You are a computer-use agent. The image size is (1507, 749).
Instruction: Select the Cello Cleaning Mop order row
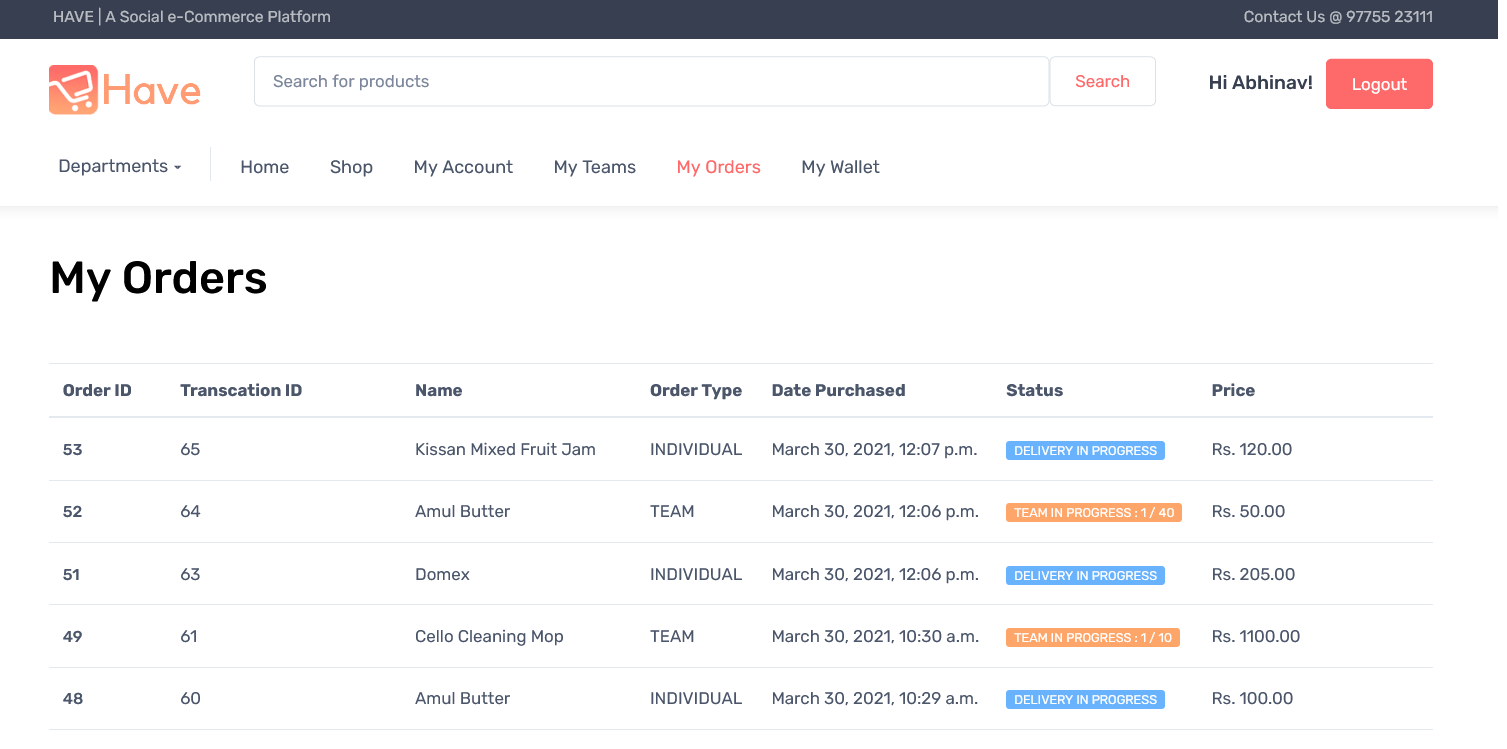coord(489,636)
